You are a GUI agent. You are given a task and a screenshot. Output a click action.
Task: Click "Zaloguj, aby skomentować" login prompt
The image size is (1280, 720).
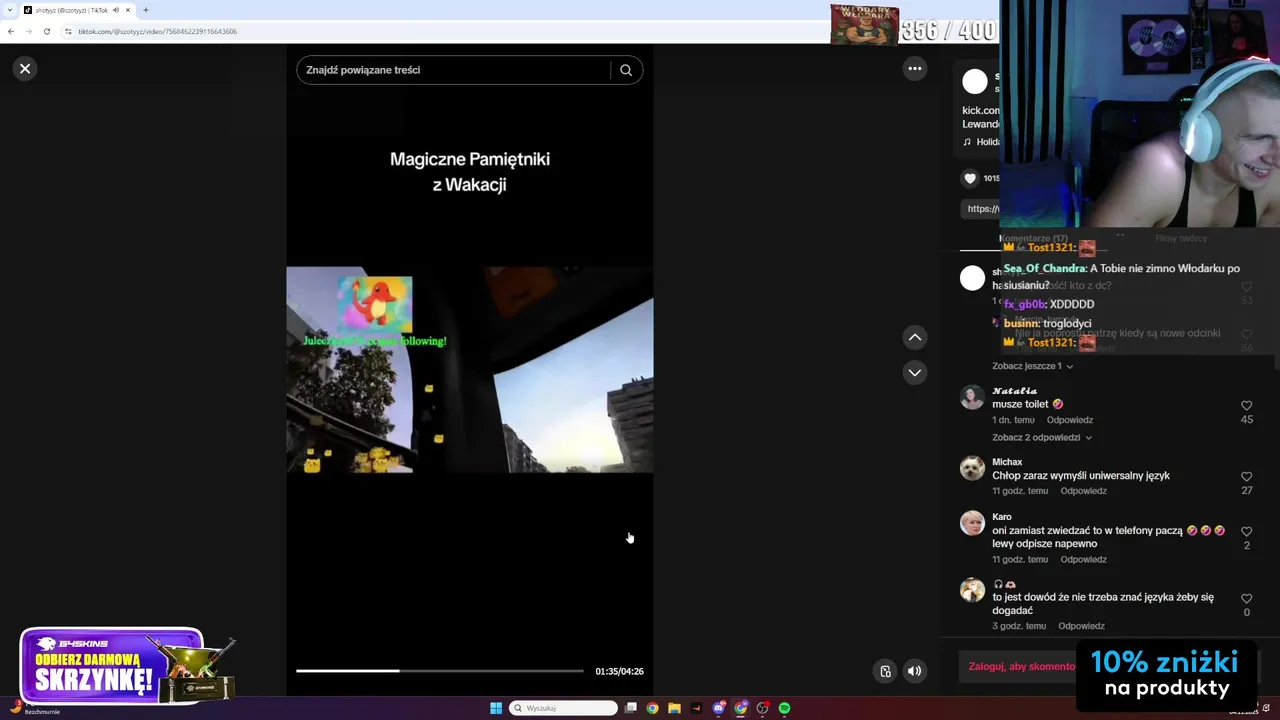coord(1022,666)
